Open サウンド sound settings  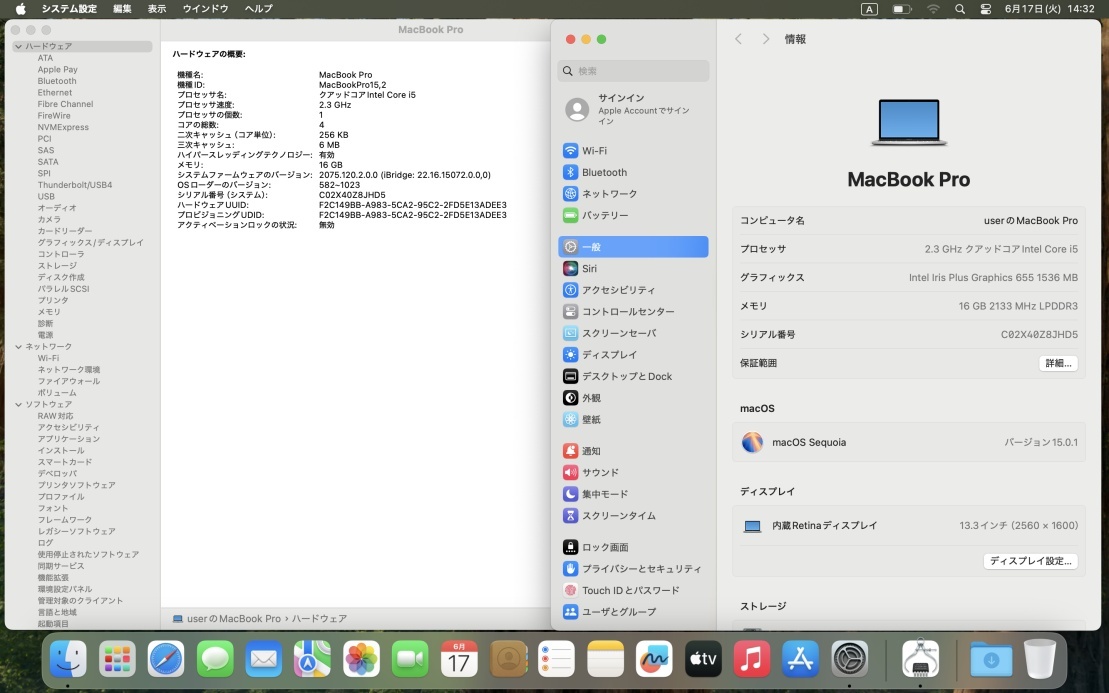(633, 472)
